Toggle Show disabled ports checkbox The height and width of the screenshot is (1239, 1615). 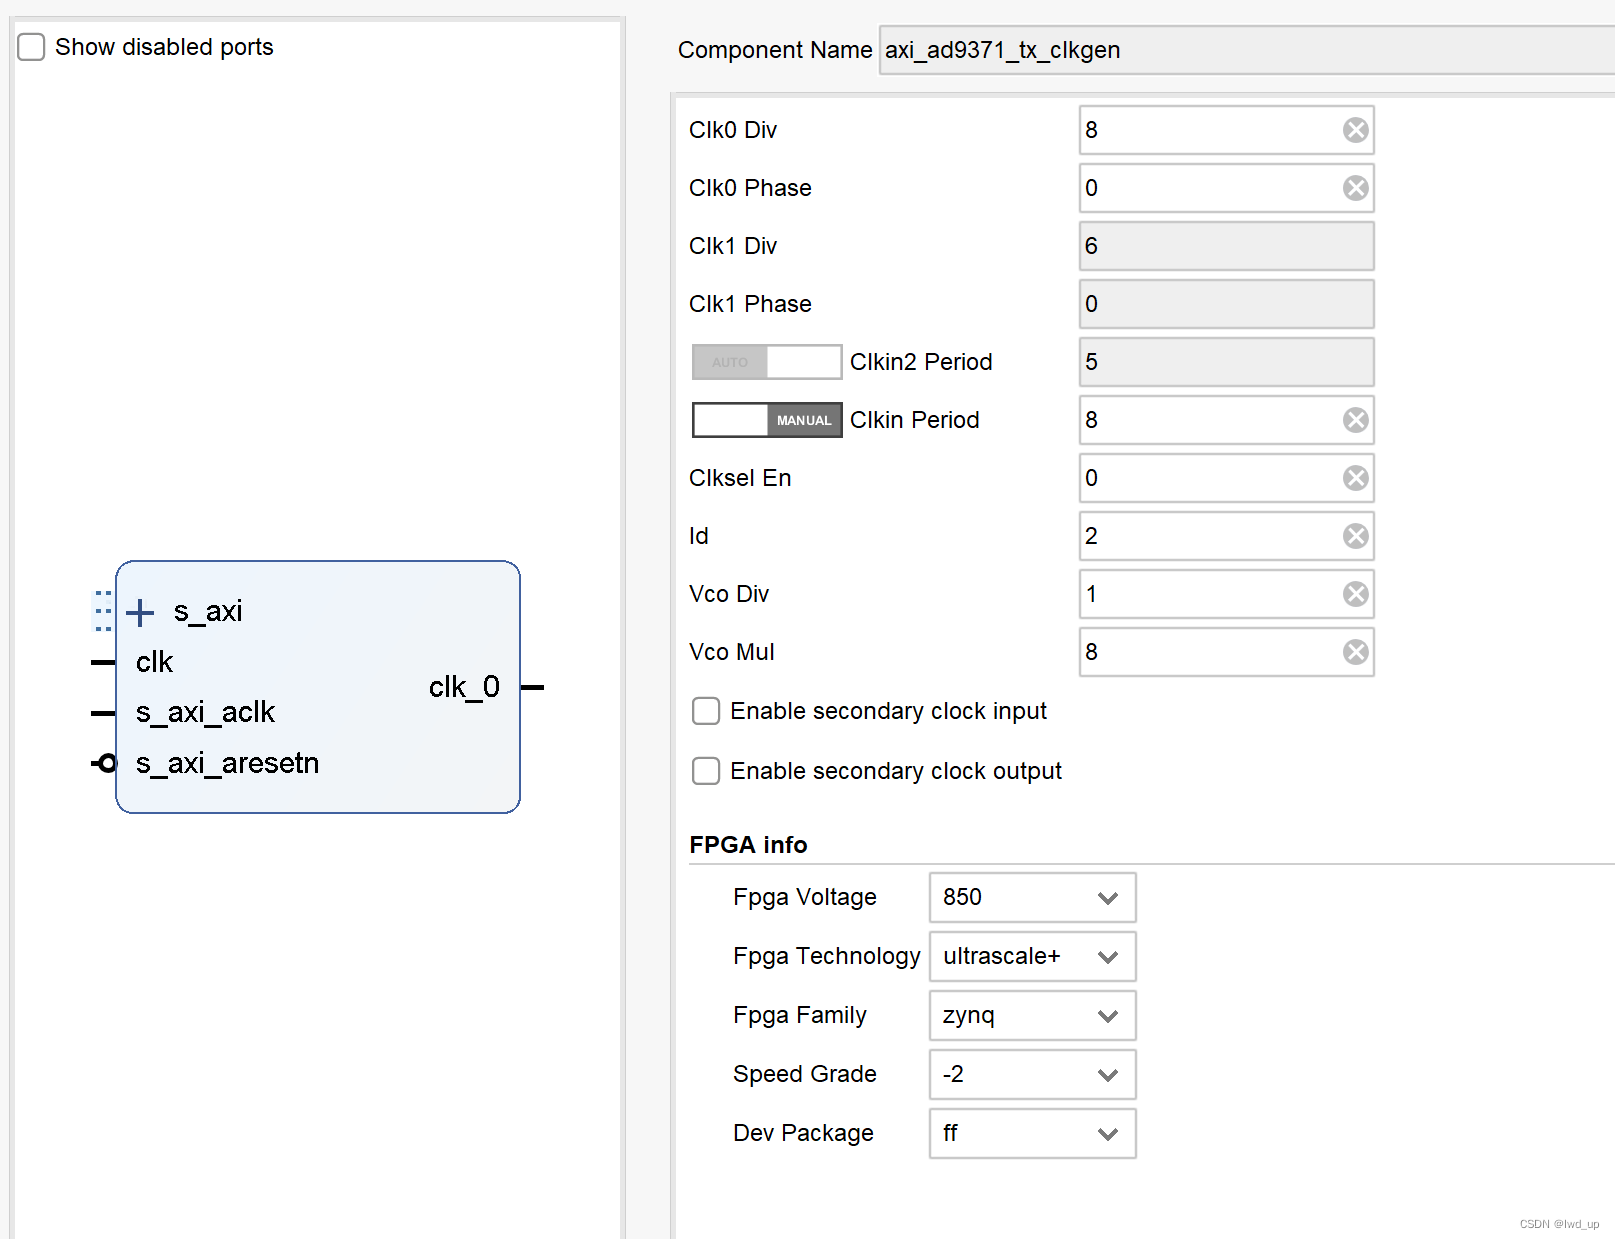click(31, 47)
